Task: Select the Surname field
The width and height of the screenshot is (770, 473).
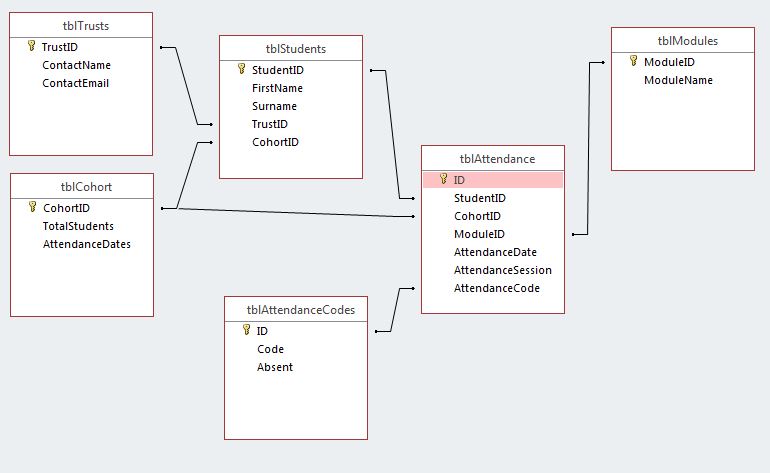Action: click(275, 106)
